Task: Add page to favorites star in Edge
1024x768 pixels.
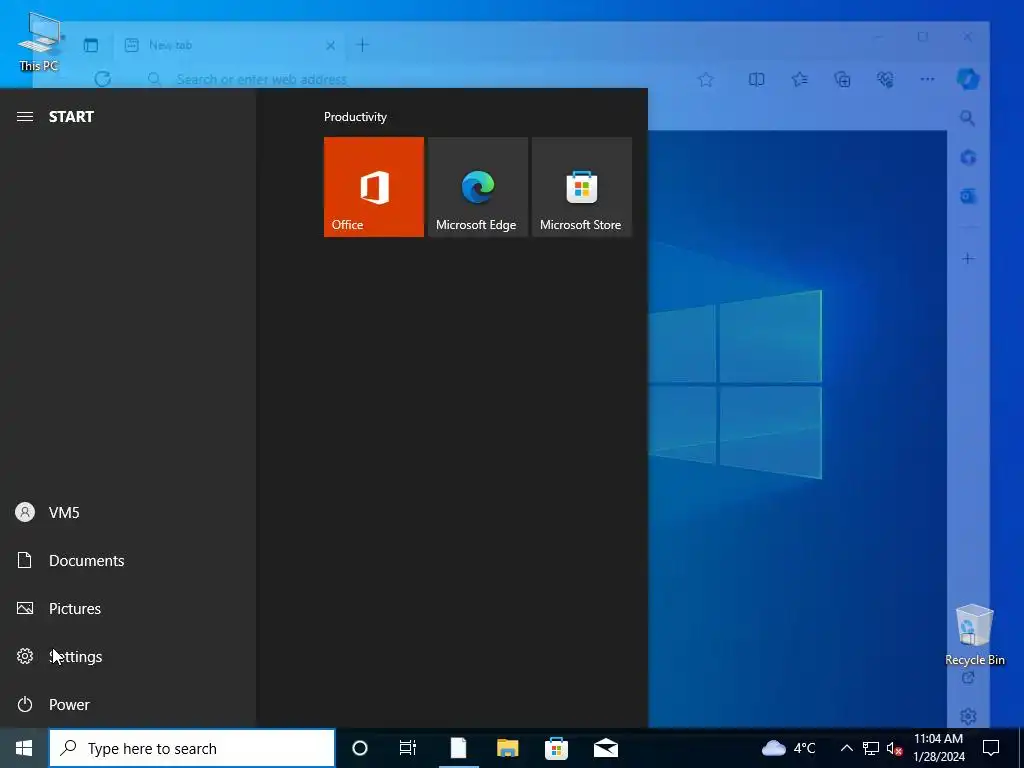Action: pyautogui.click(x=705, y=79)
